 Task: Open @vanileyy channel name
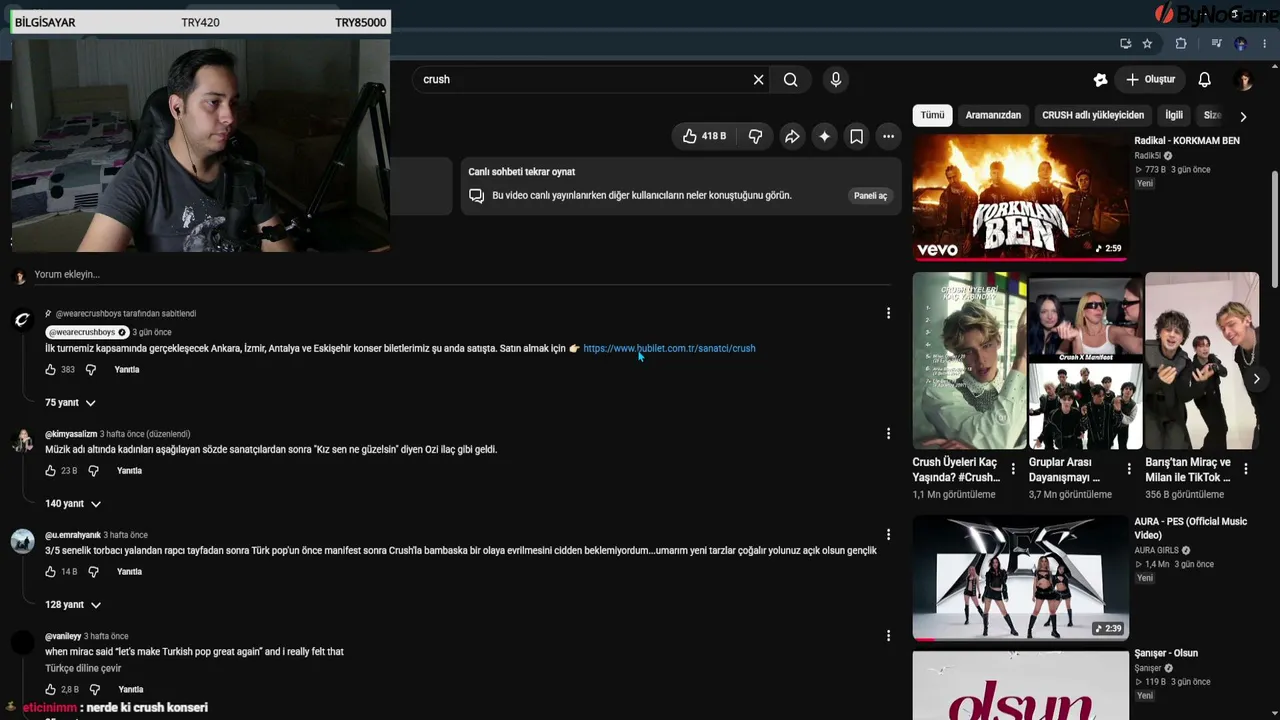[x=63, y=636]
